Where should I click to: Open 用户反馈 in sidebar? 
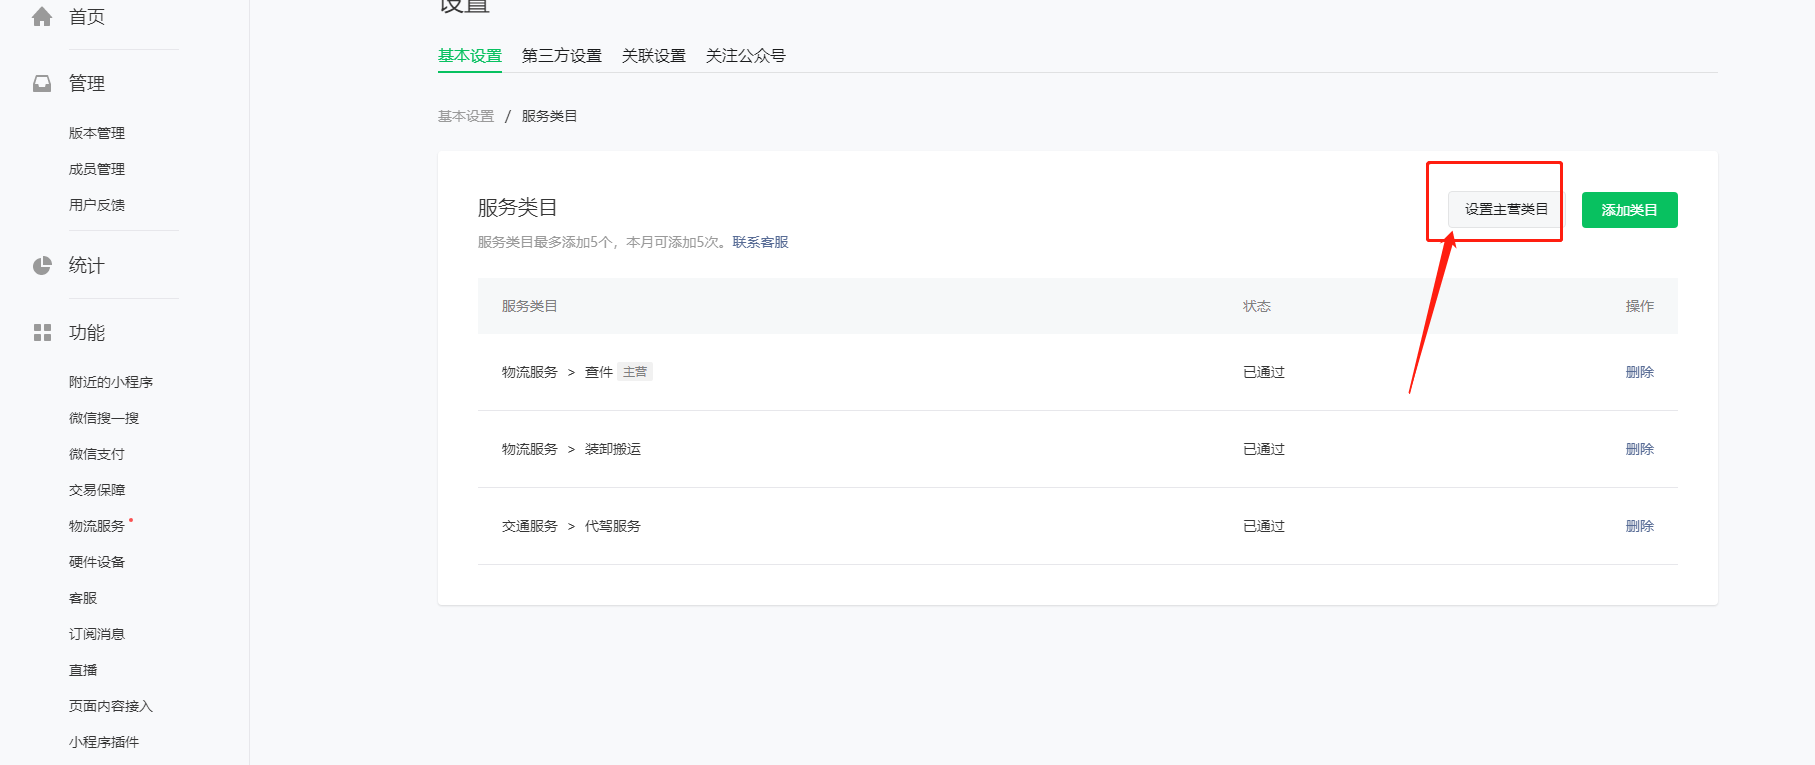tap(97, 205)
